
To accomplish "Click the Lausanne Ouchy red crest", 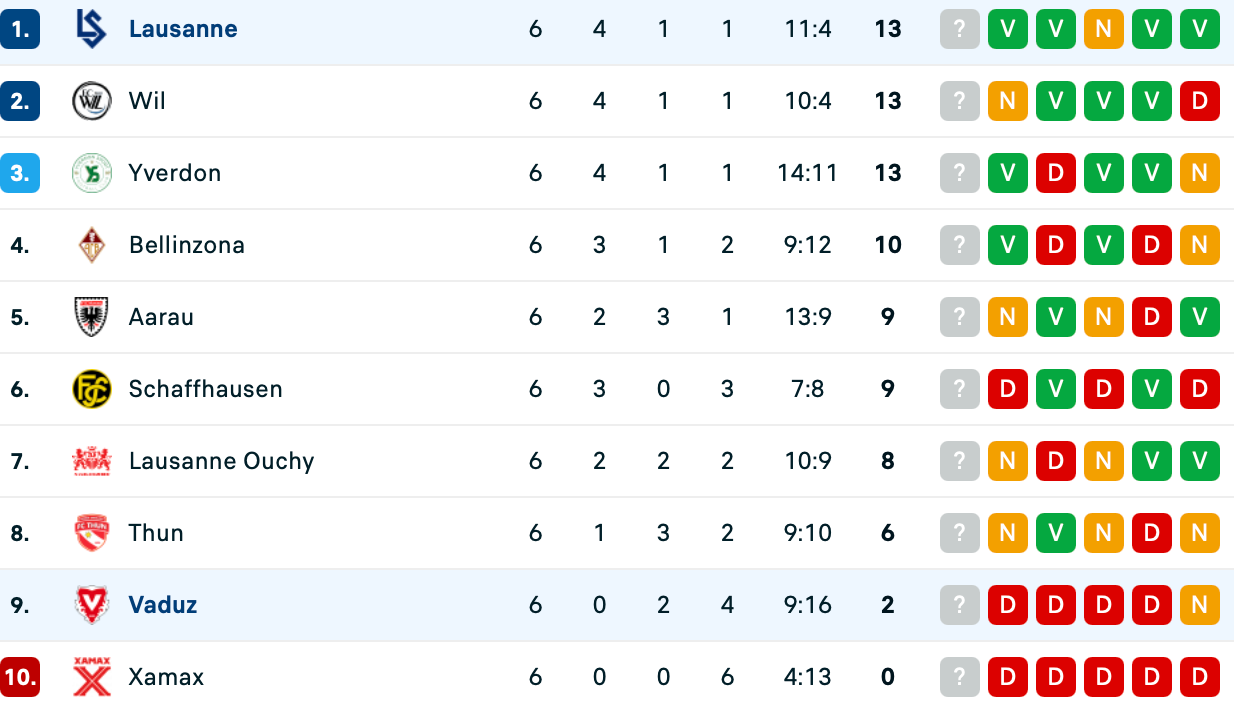I will point(91,461).
